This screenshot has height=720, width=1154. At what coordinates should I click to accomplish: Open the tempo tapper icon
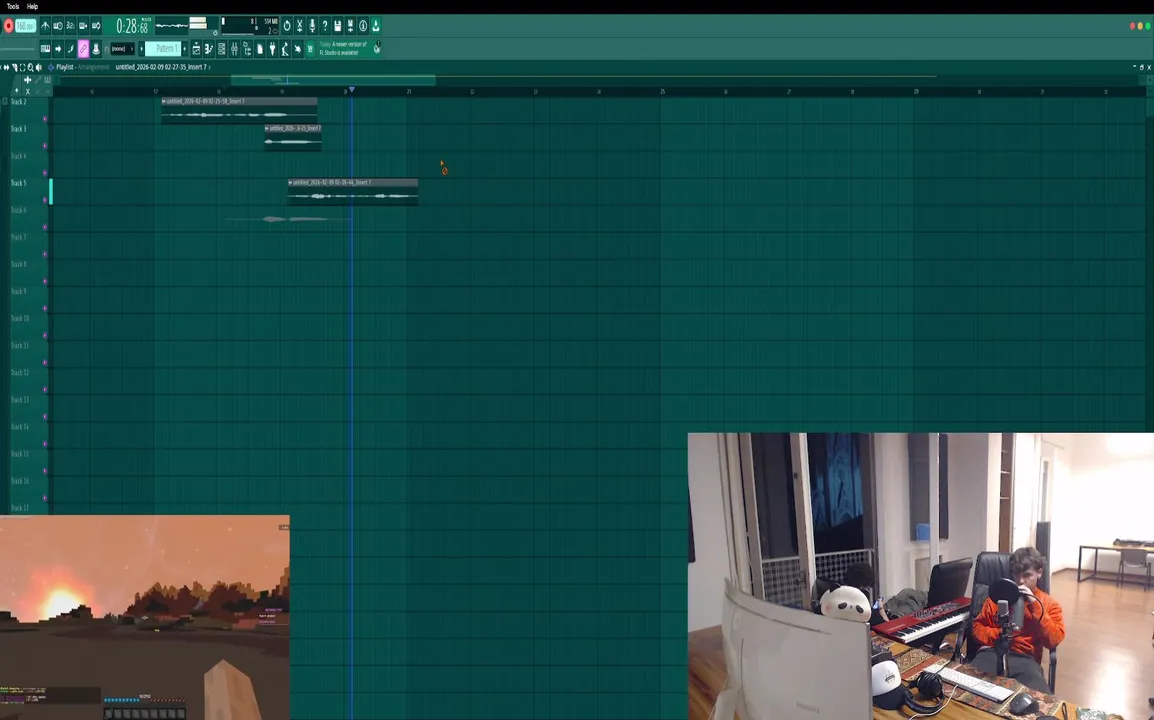pos(285,49)
